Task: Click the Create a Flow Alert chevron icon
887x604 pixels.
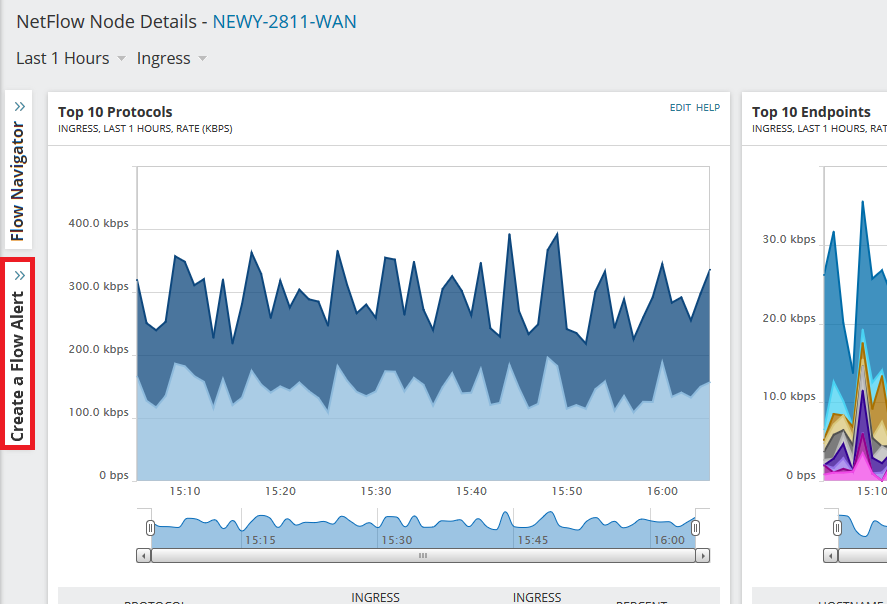Action: tap(19, 275)
